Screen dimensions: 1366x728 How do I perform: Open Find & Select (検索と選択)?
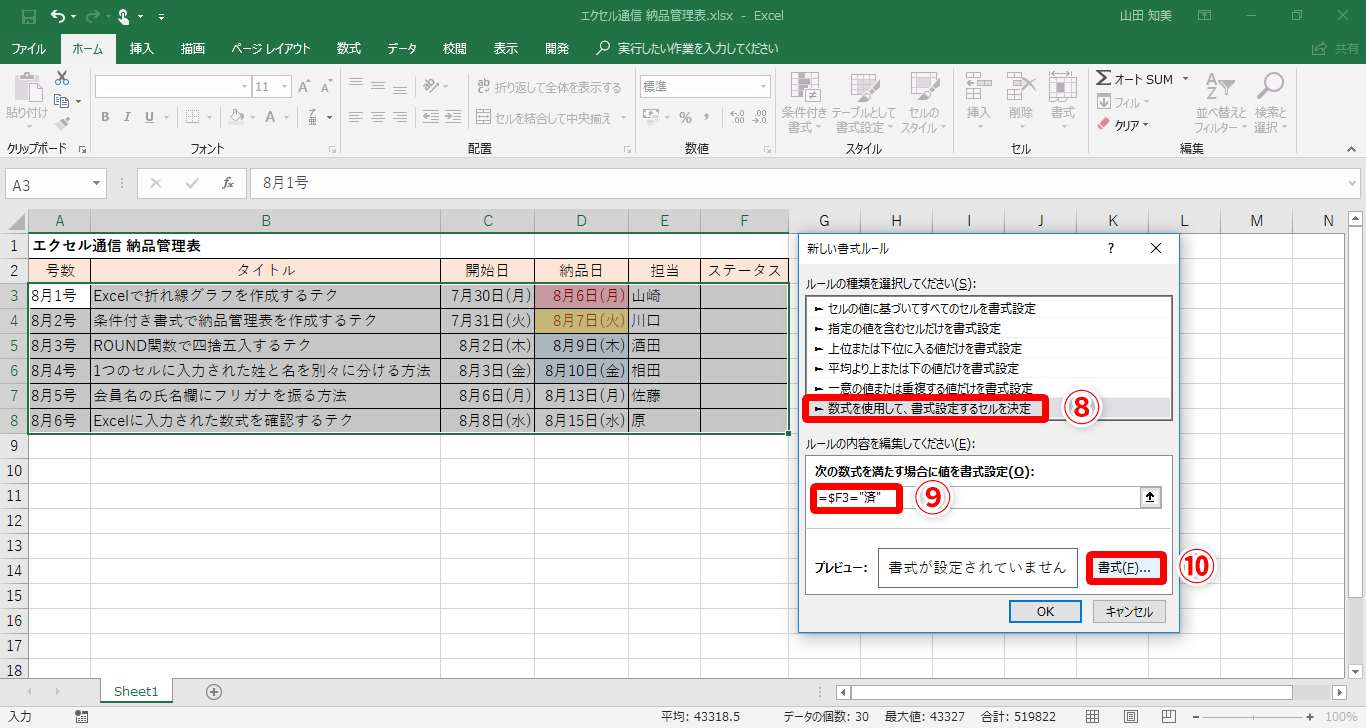point(1271,102)
